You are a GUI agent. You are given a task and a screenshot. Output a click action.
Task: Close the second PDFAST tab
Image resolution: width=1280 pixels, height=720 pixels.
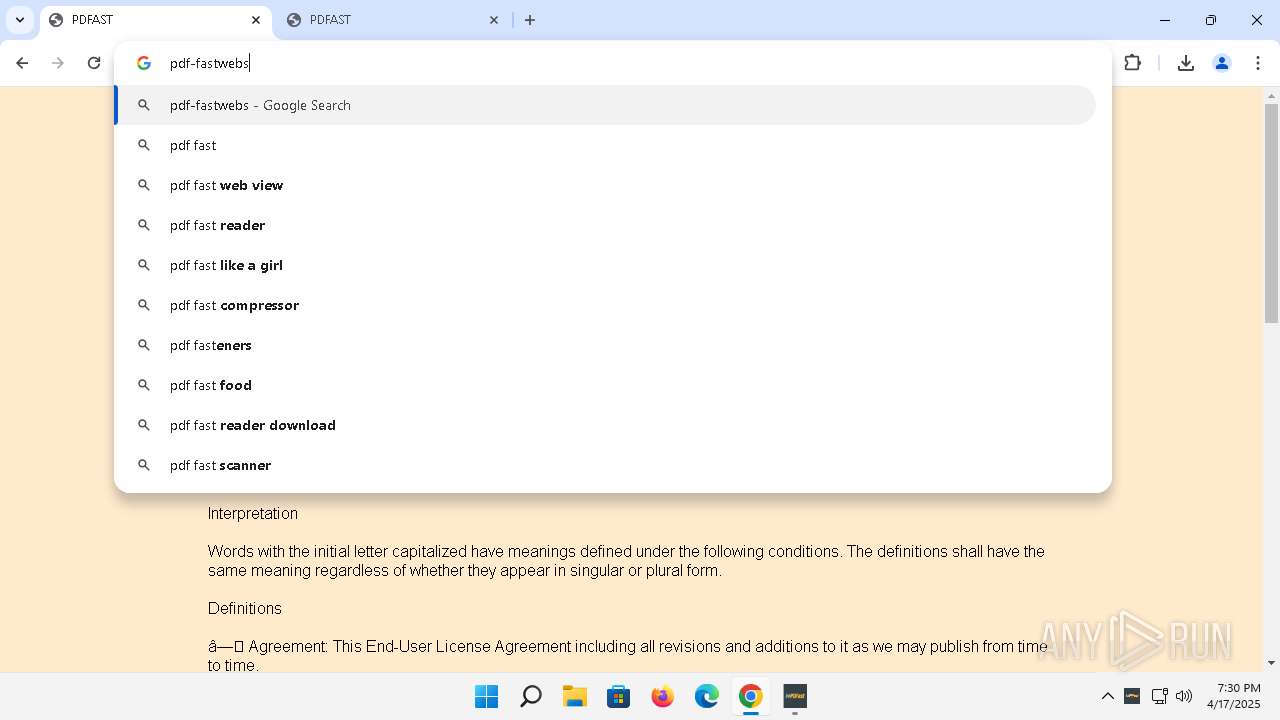[x=494, y=20]
